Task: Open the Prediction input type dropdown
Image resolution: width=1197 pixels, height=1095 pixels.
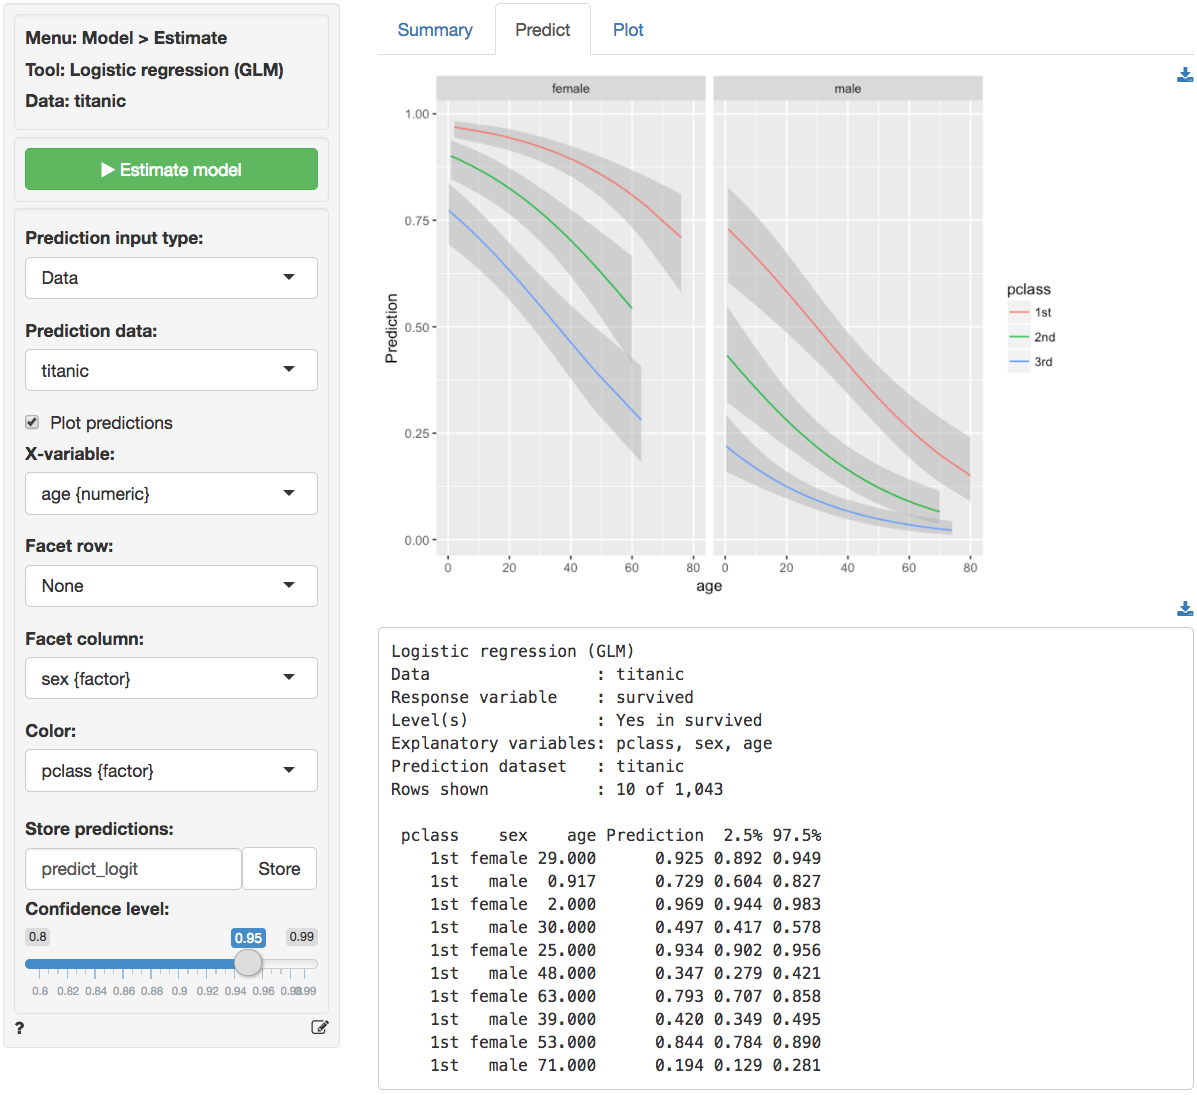Action: (x=171, y=278)
